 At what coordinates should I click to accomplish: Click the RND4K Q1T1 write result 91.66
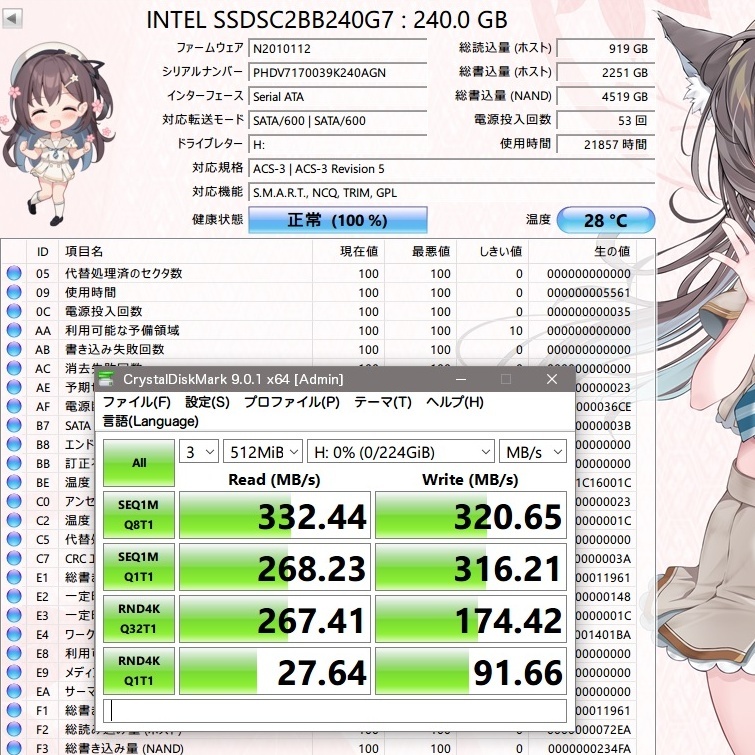[x=470, y=671]
